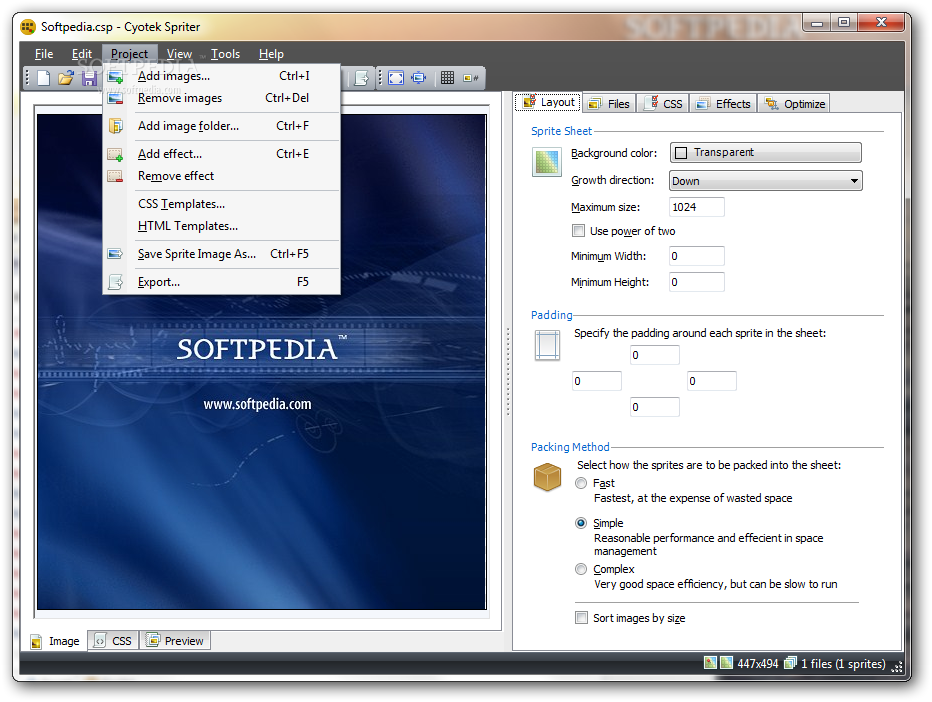Click the Packing Method box icon
Viewport: 932px width, 702px height.
(547, 477)
